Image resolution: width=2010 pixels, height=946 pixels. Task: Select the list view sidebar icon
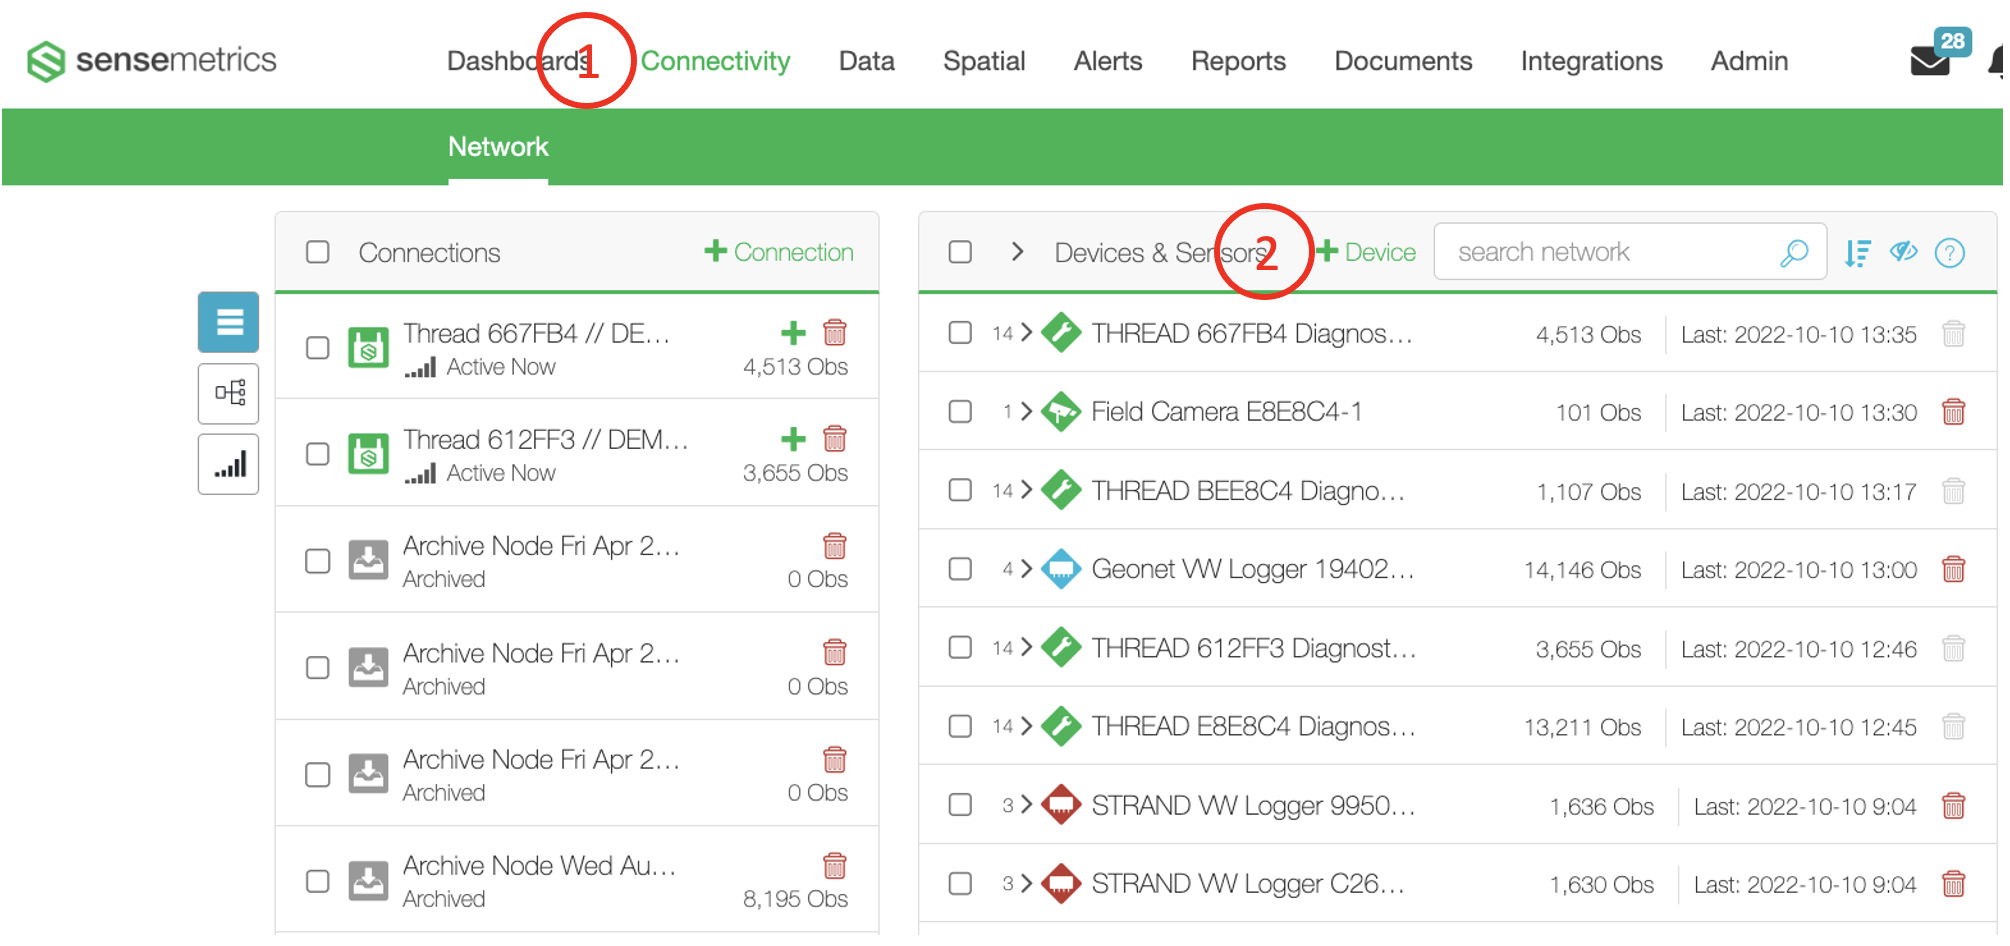228,322
